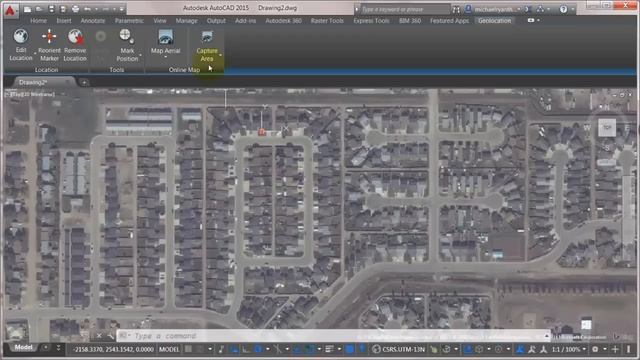Image resolution: width=640 pixels, height=360 pixels.
Task: Activate the Capture Area tool
Action: click(x=207, y=45)
